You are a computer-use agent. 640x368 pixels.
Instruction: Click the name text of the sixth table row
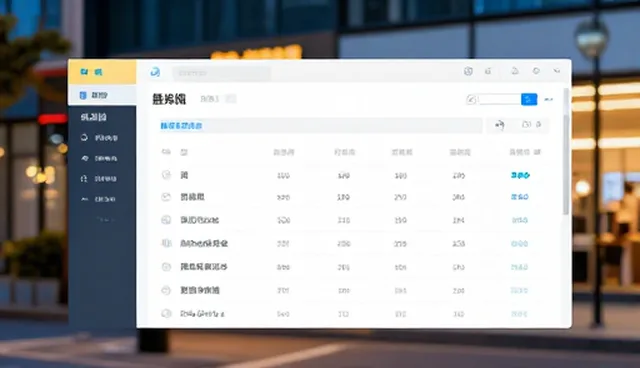coord(200,290)
